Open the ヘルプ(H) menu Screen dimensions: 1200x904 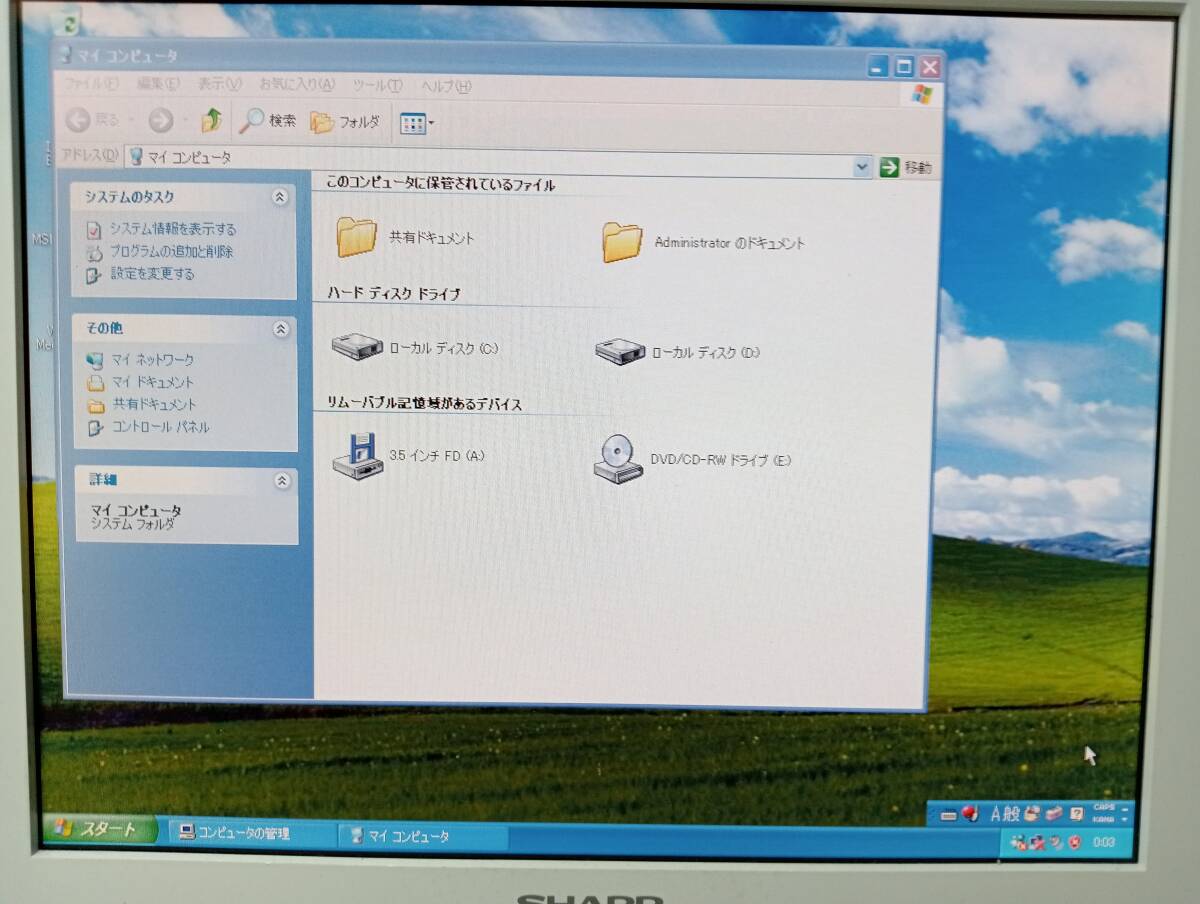(445, 87)
